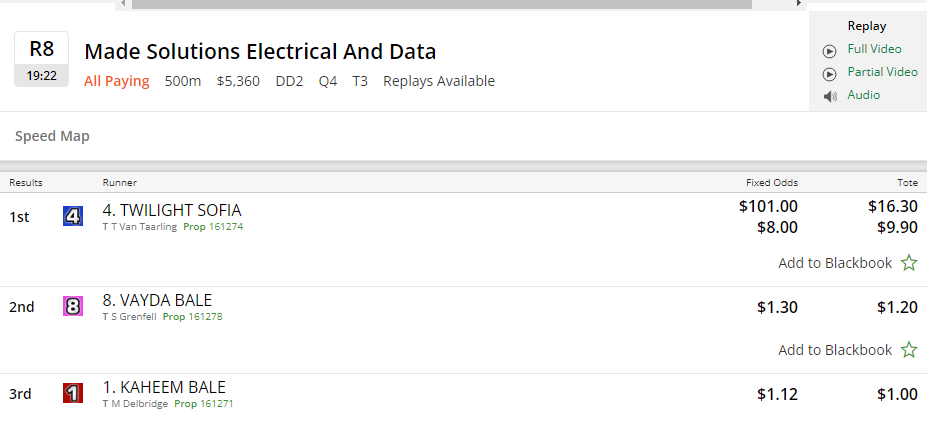The height and width of the screenshot is (426, 927).
Task: Select the R8 19:22 race tab
Action: coord(41,59)
